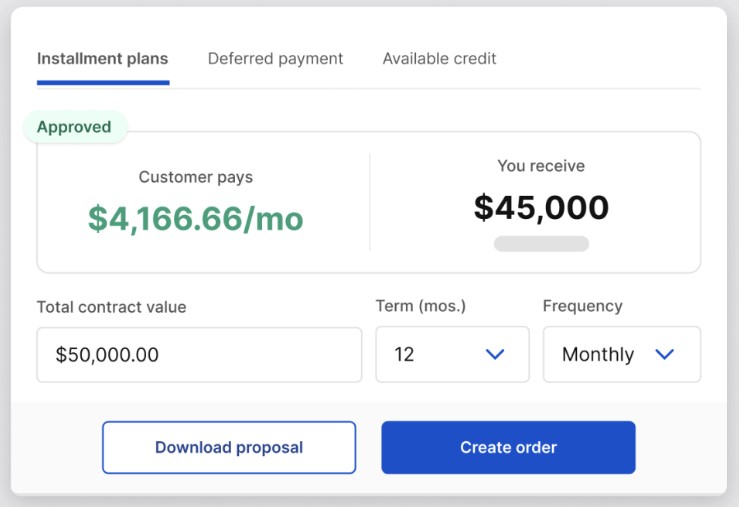The height and width of the screenshot is (507, 739).
Task: Click the You receive label
Action: click(541, 166)
